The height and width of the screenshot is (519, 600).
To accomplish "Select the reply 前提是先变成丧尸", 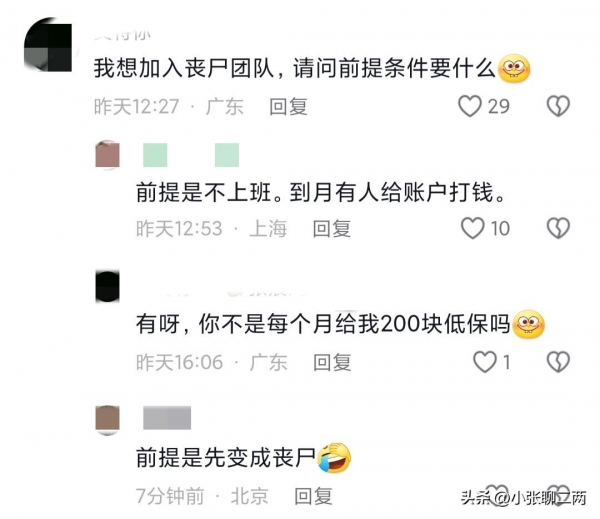I will [x=226, y=458].
